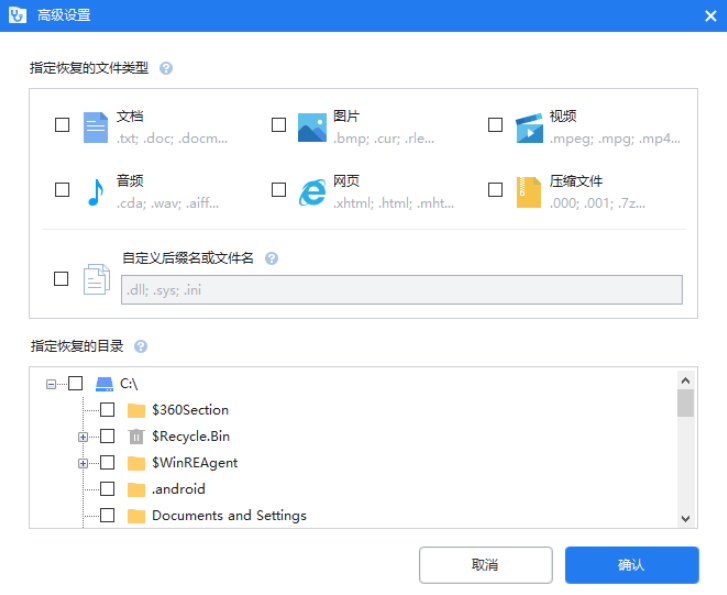The height and width of the screenshot is (595, 727).
Task: Enable the 图片 file type checkbox
Action: click(x=279, y=125)
